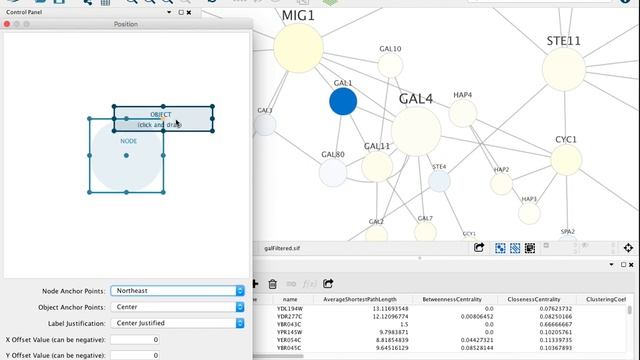Select the STE4 node
This screenshot has width=640, height=360.
pyautogui.click(x=439, y=181)
